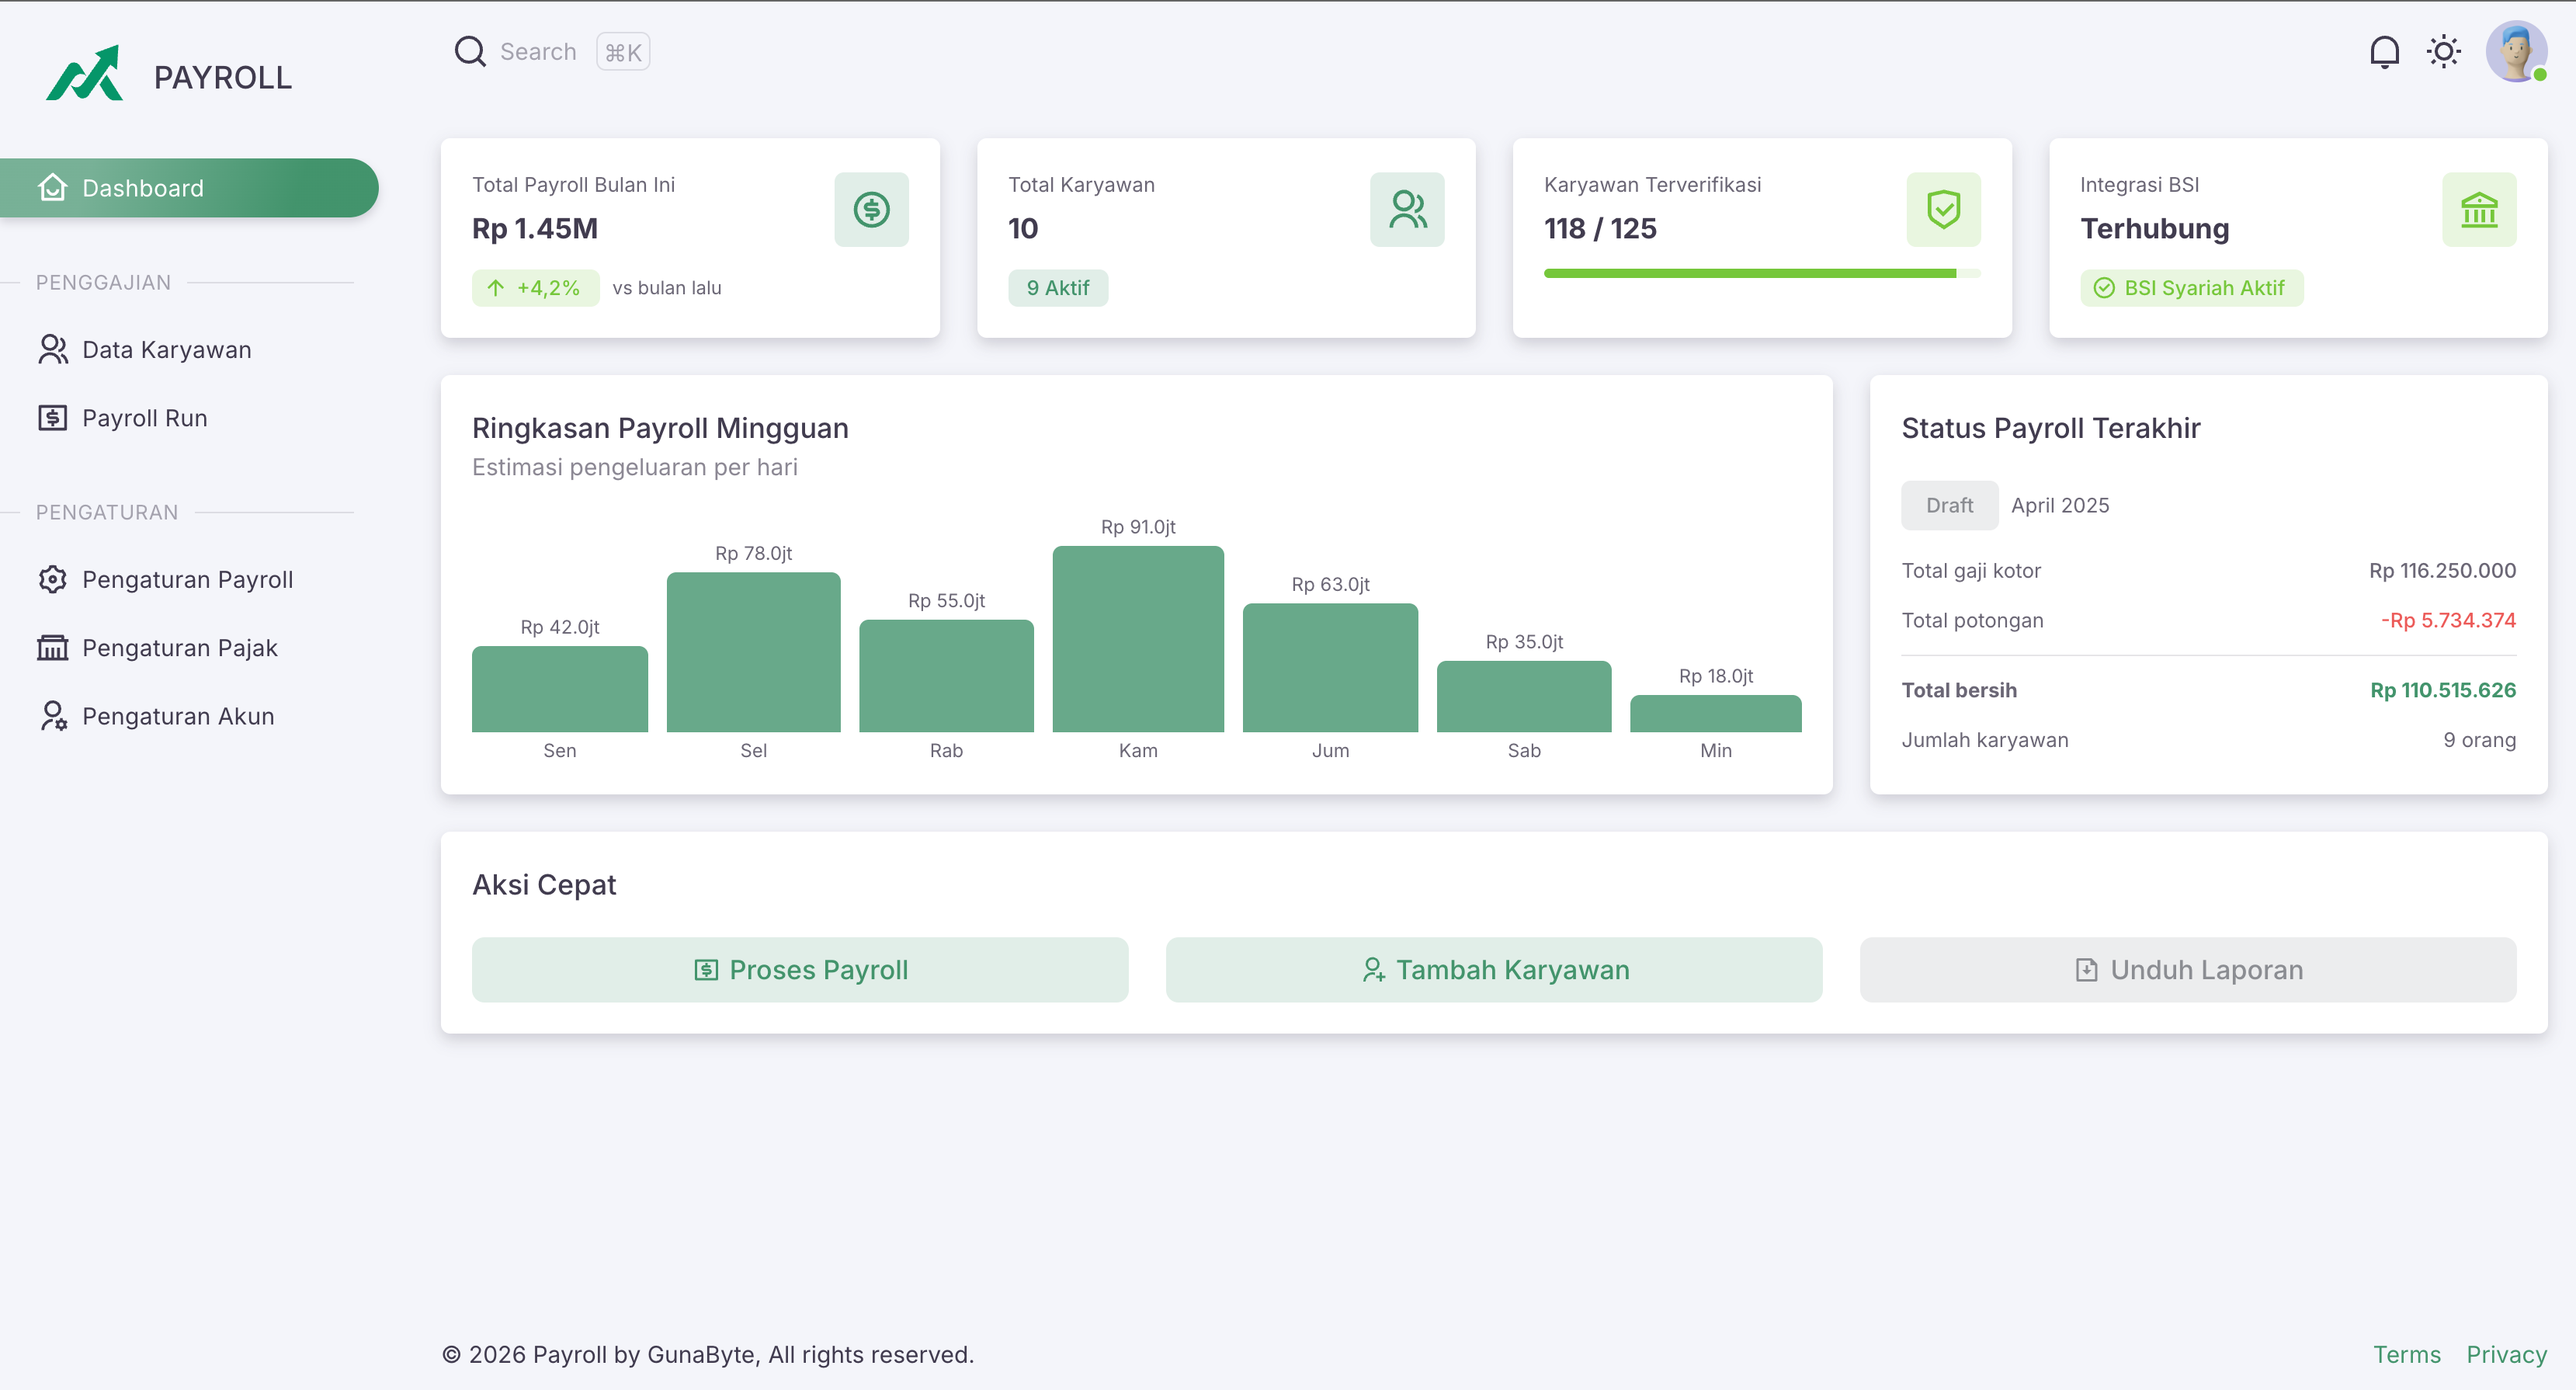Viewport: 2576px width, 1390px height.
Task: Click the check circle icon in BSI Syariah Aktif badge
Action: tap(2104, 288)
